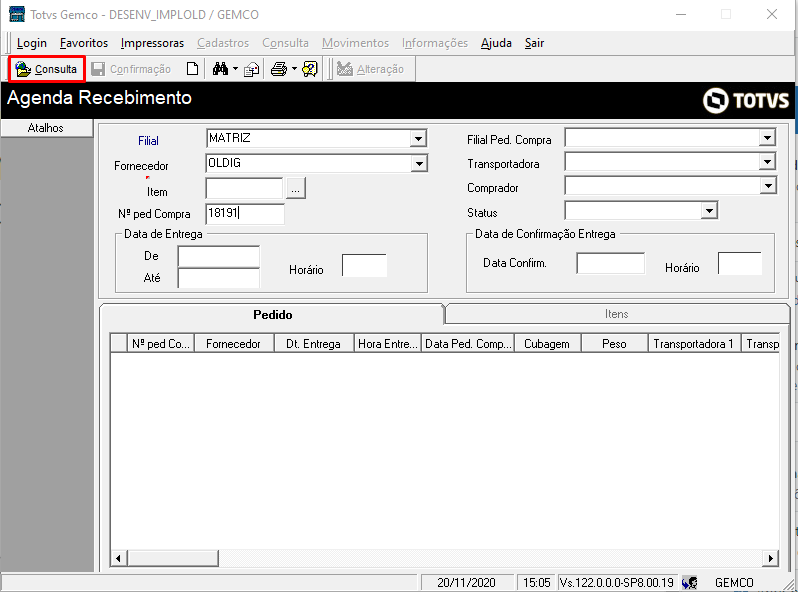Click the greyed Confirmação save button

click(131, 69)
